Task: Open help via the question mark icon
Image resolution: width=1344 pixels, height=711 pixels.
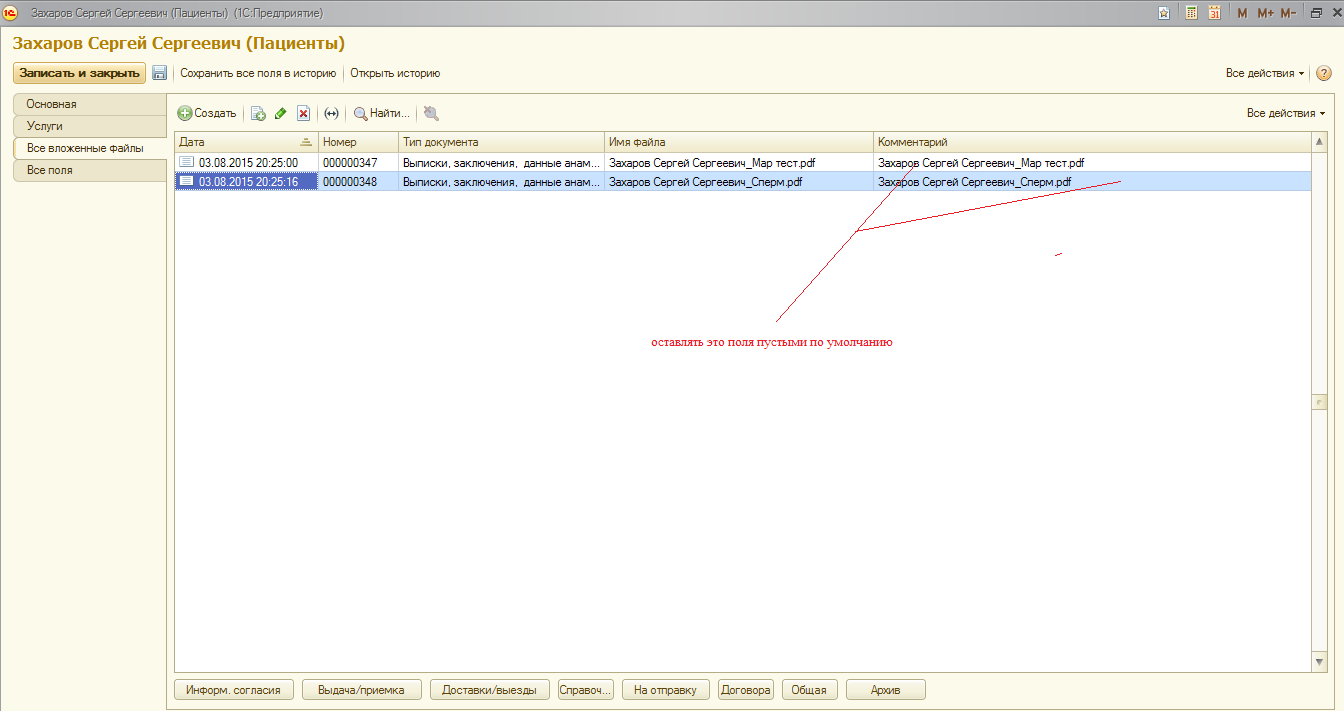Action: point(1324,73)
